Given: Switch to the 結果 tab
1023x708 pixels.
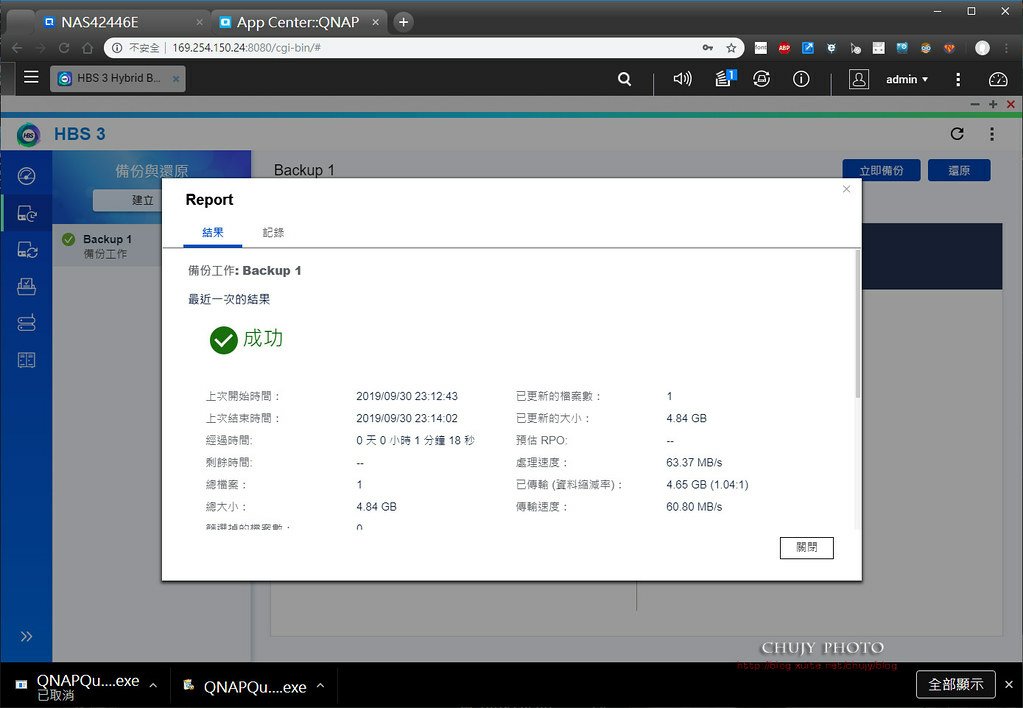Looking at the screenshot, I should point(213,232).
